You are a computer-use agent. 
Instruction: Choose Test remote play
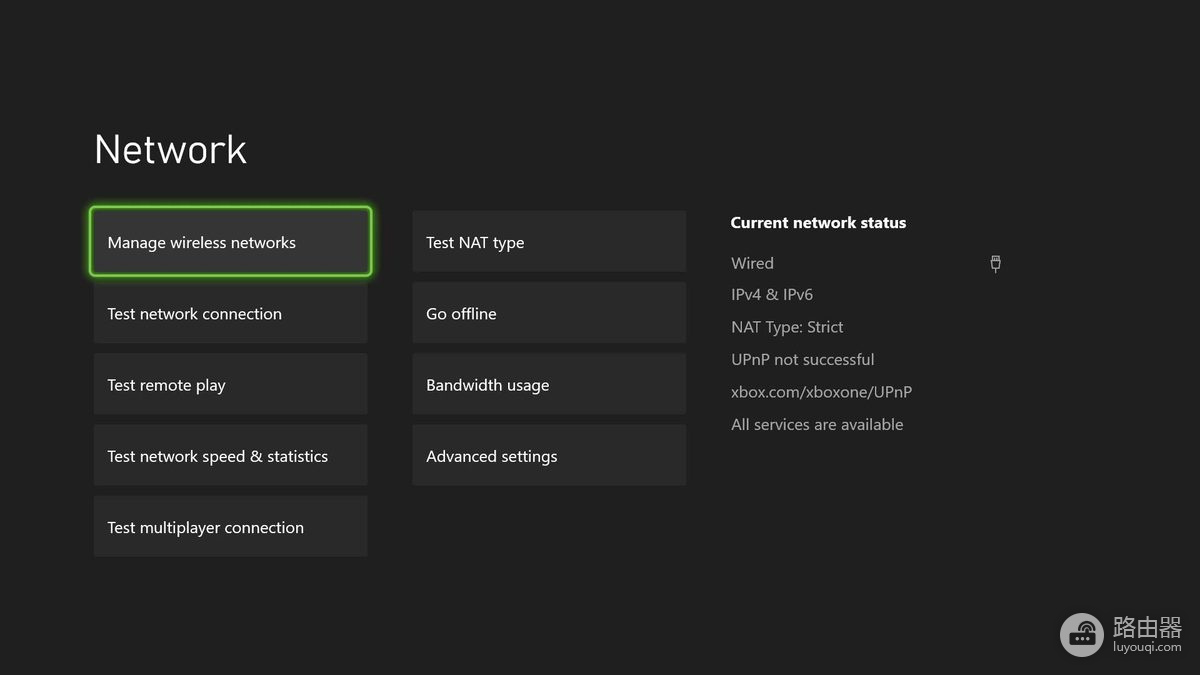230,384
